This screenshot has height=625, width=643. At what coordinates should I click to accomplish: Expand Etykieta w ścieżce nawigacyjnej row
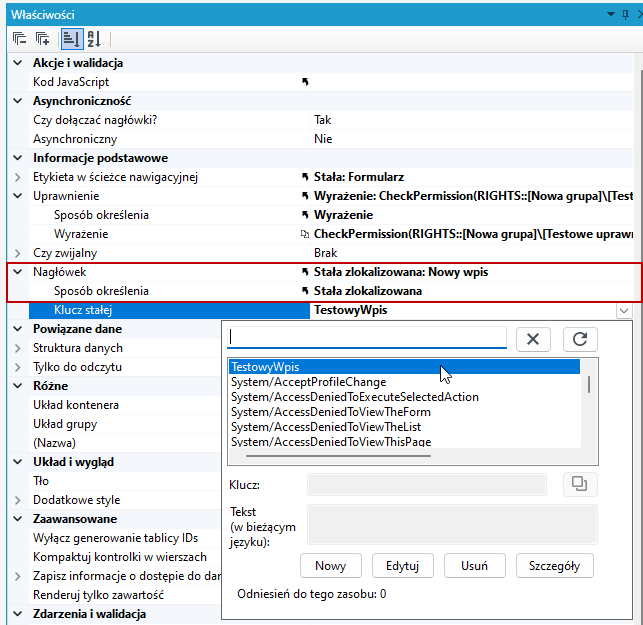pos(18,177)
